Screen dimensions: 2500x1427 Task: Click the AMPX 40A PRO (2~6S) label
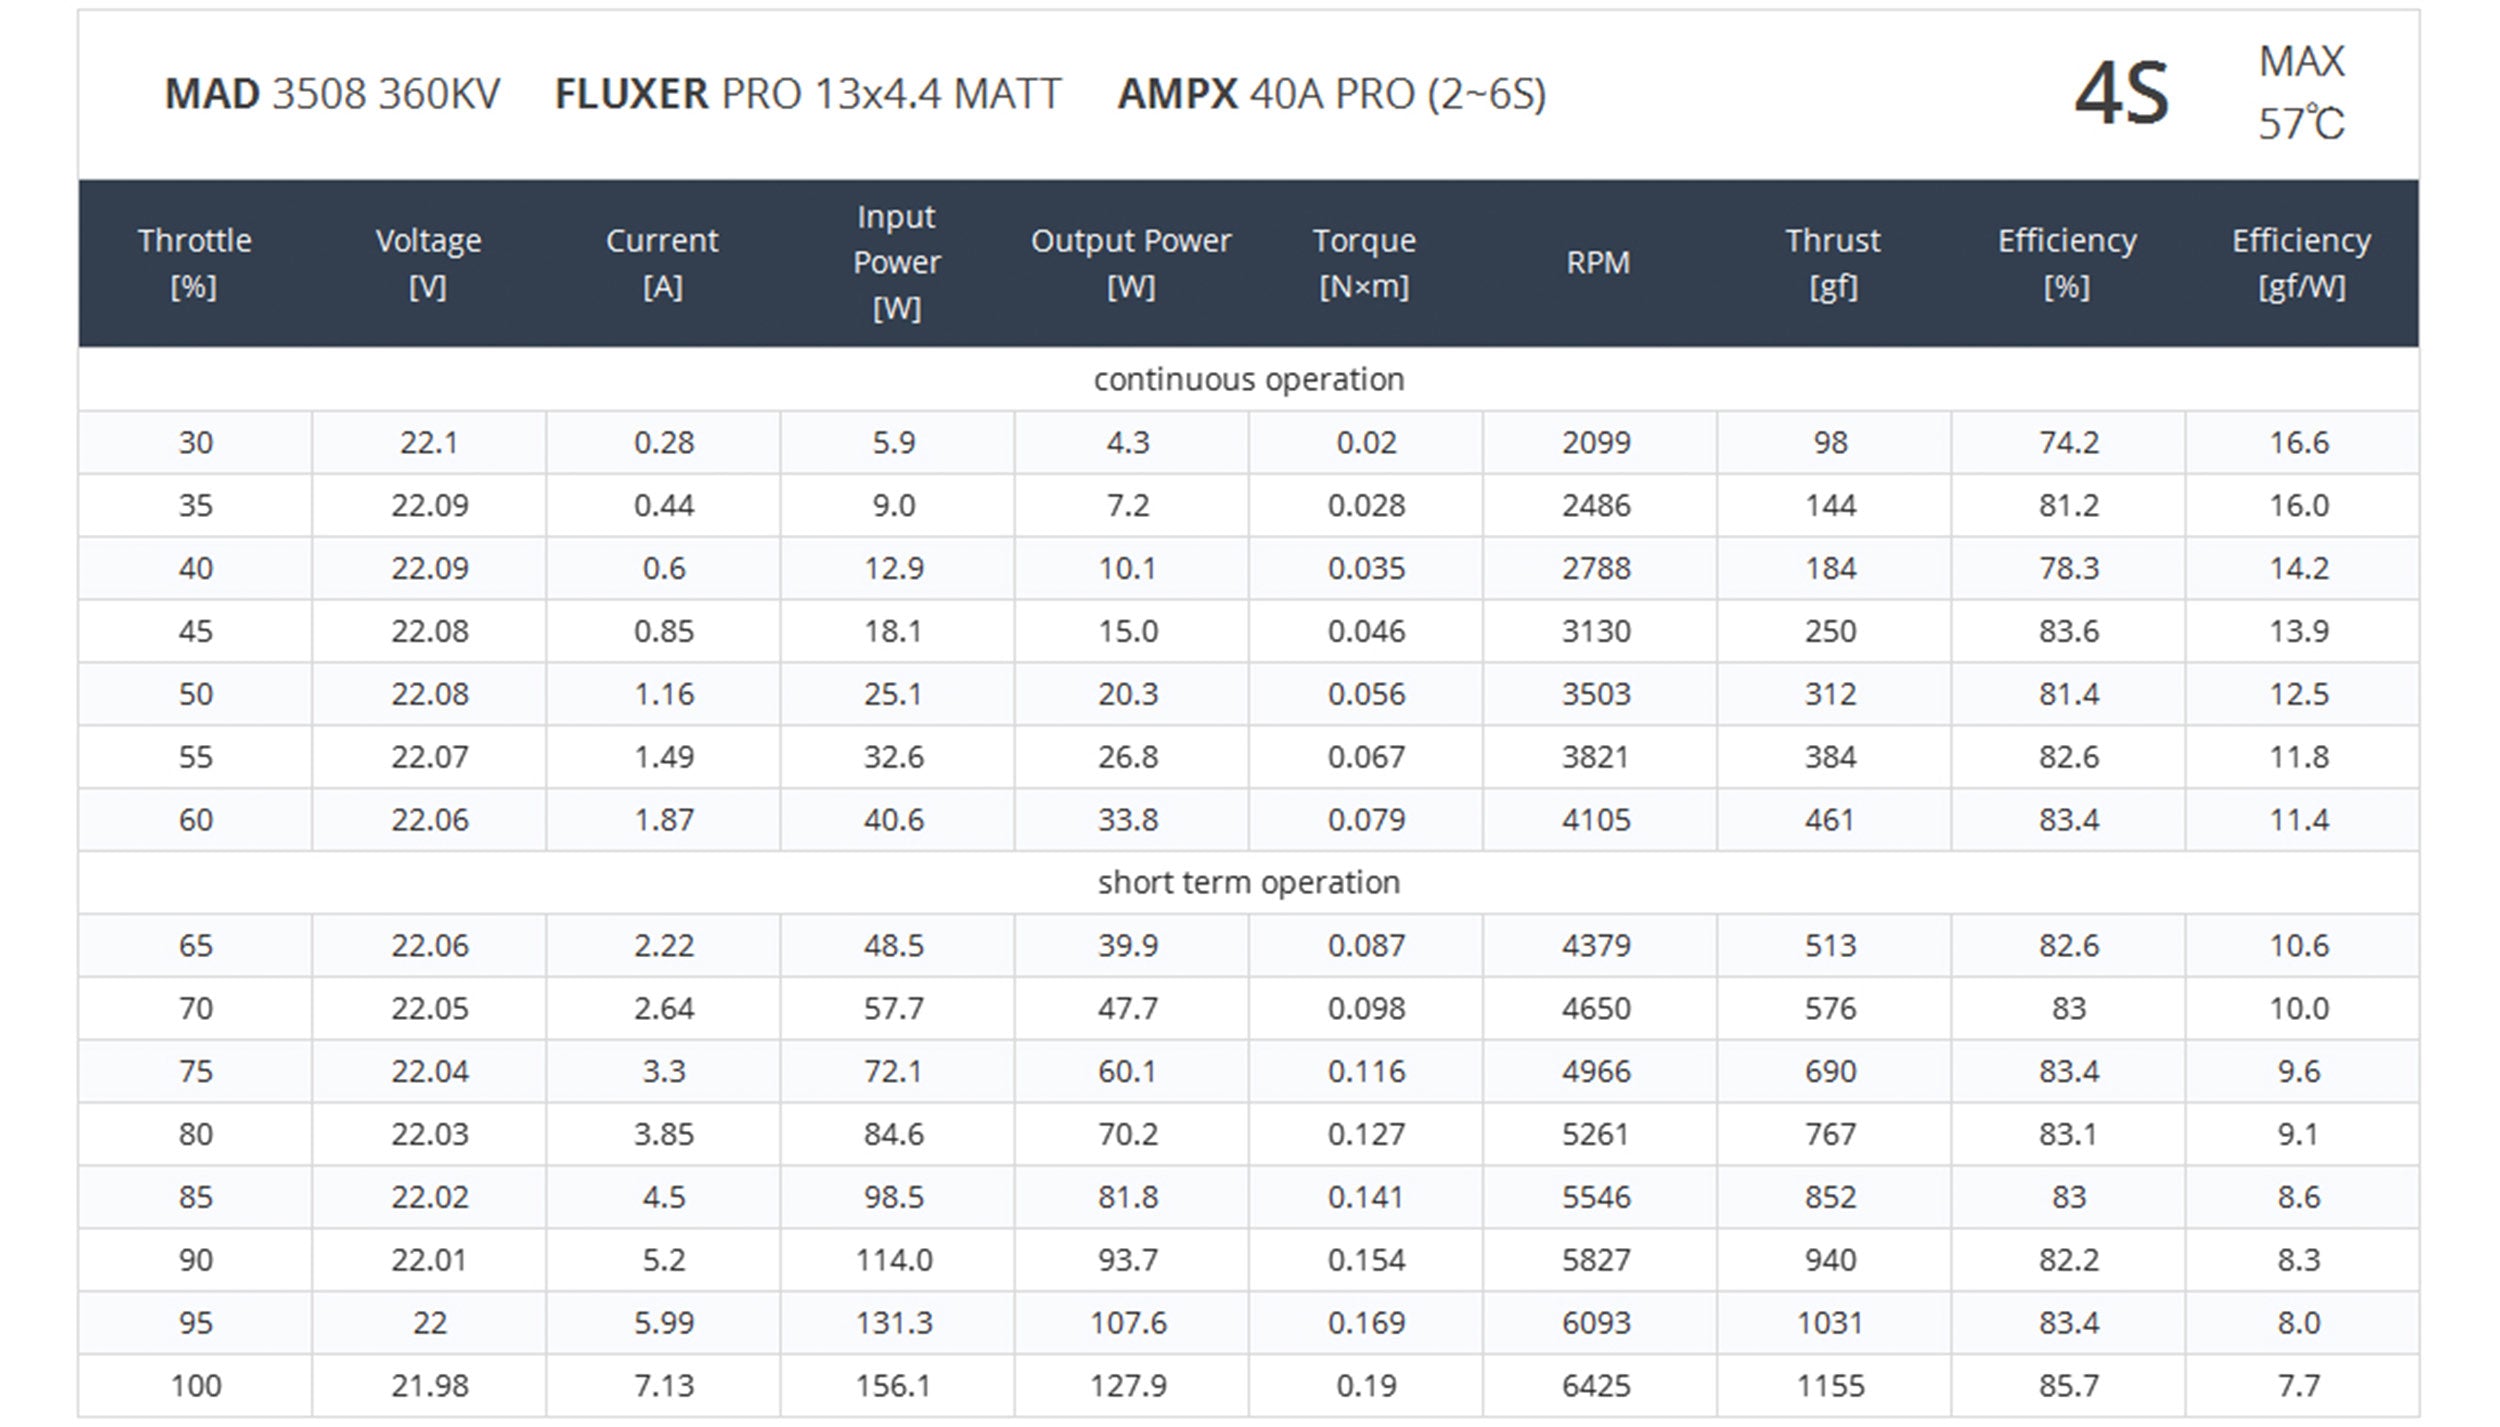click(1332, 95)
